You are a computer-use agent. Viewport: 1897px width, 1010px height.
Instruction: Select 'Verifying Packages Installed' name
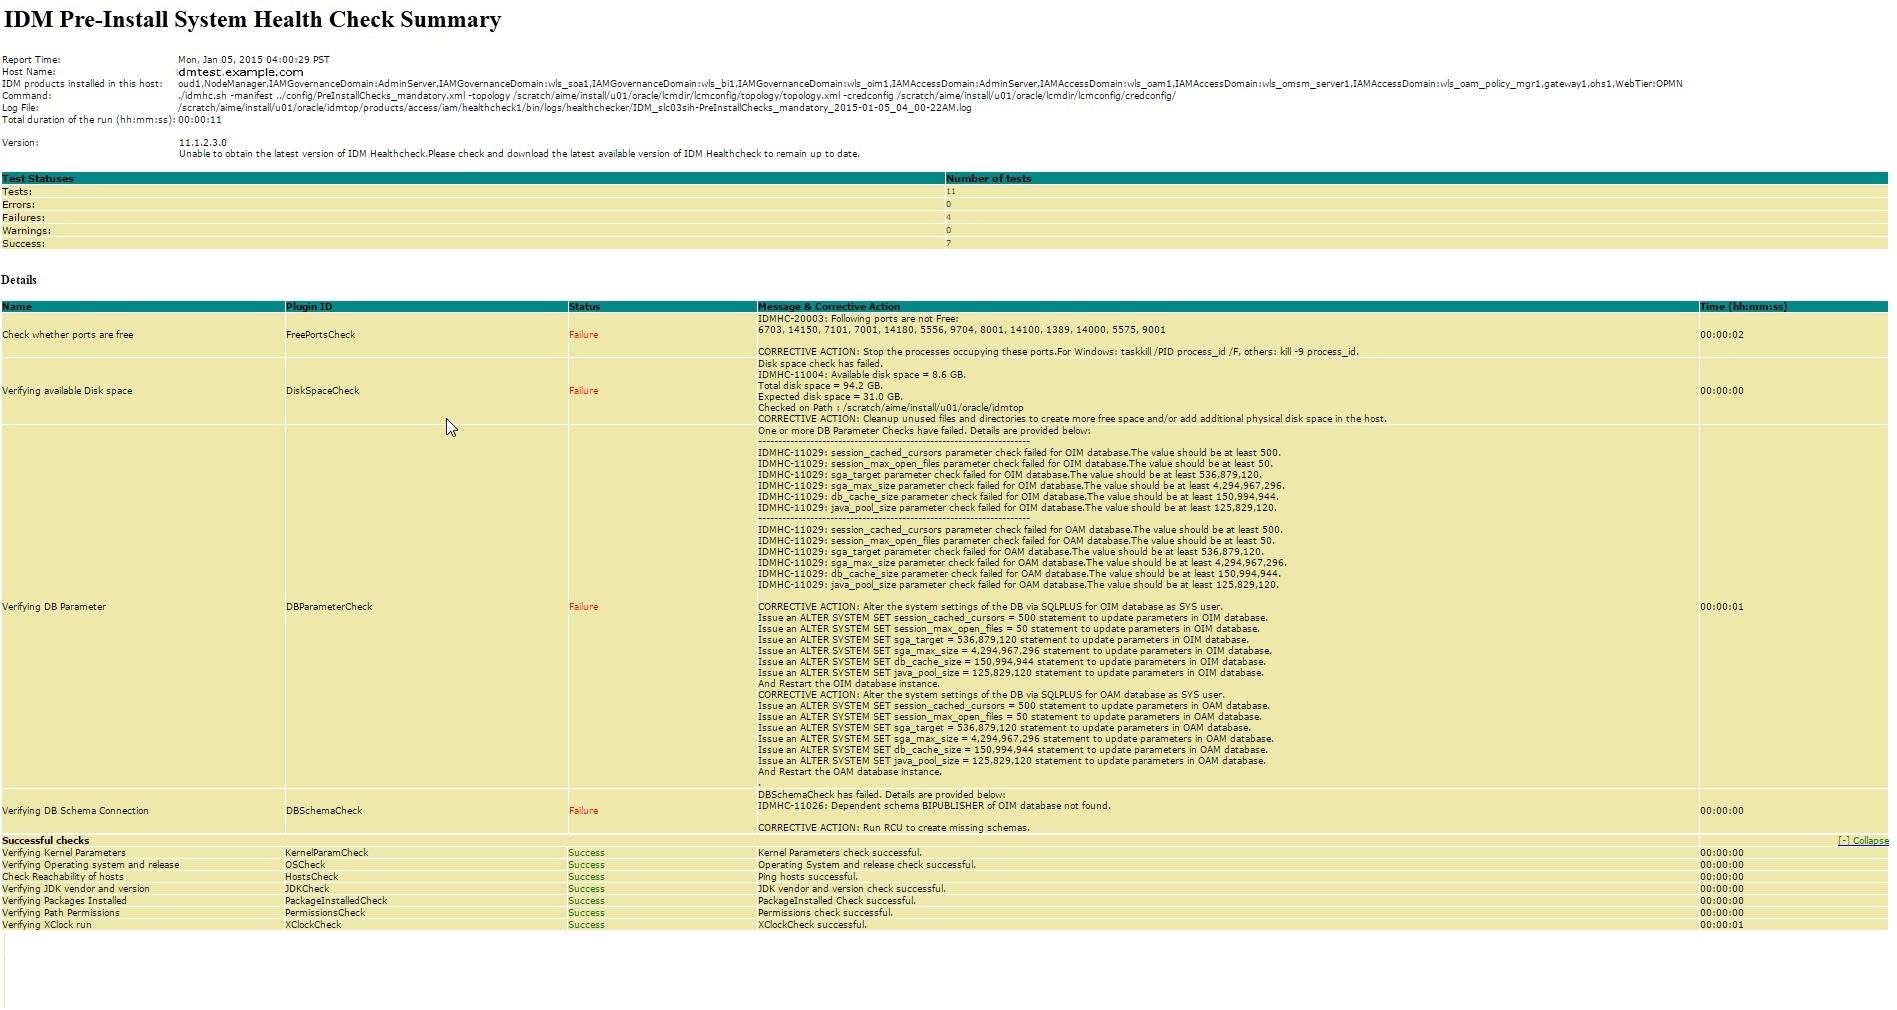click(64, 901)
